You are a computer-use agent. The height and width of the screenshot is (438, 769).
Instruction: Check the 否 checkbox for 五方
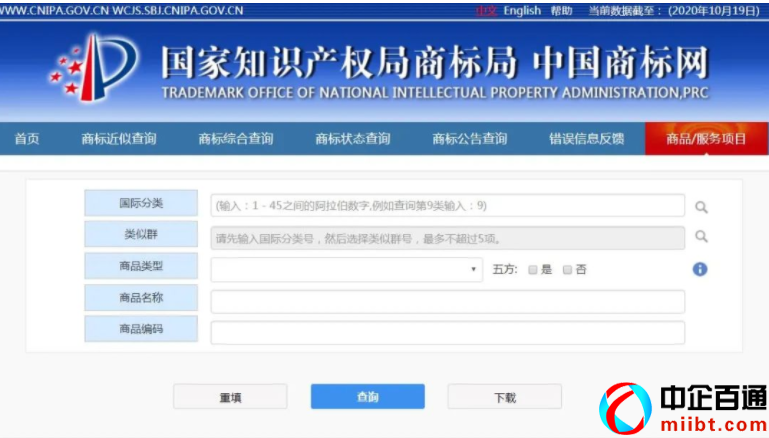point(567,270)
